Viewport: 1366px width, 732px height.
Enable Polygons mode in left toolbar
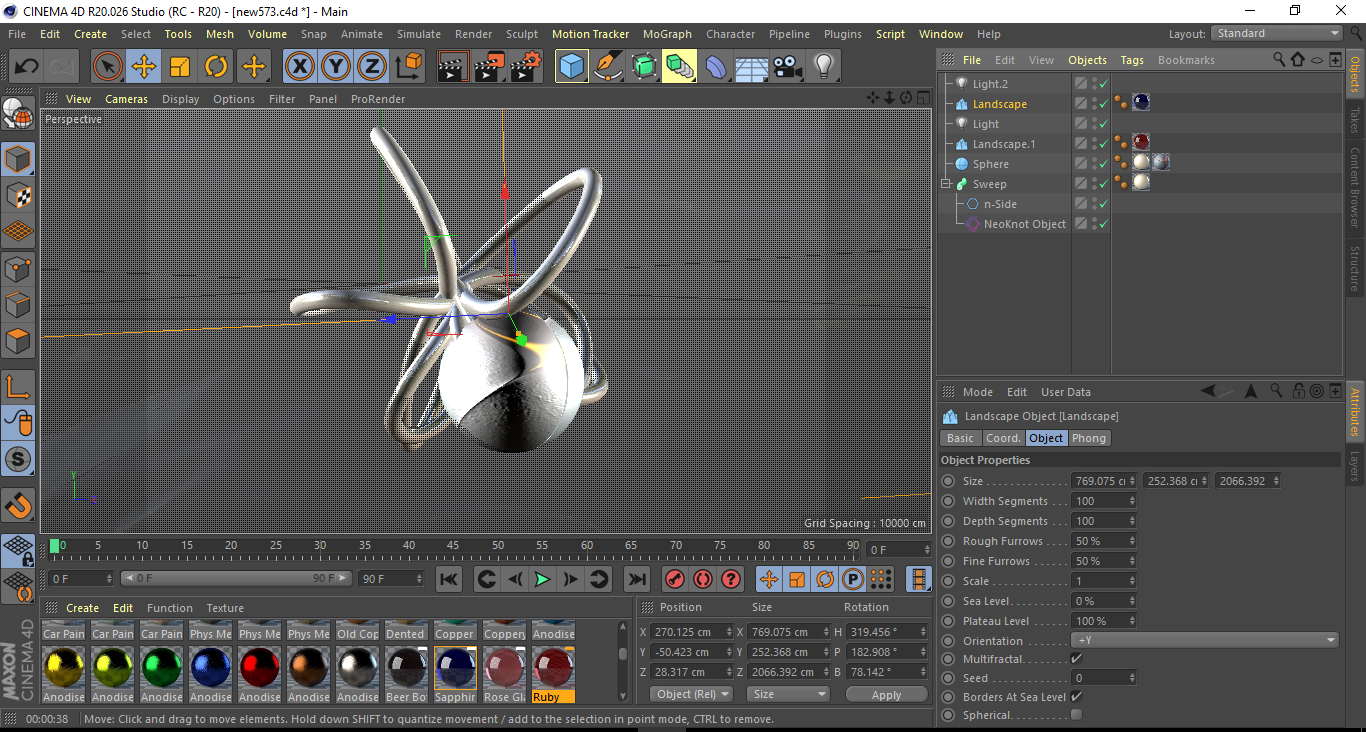coord(18,341)
